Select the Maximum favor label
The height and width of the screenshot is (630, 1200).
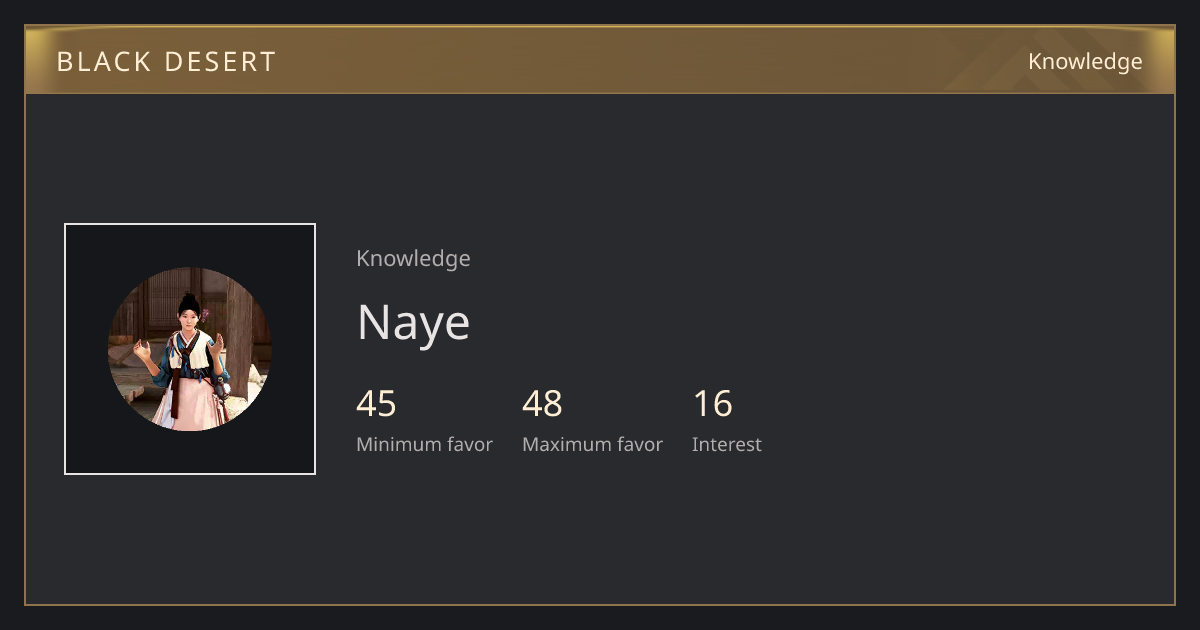click(x=592, y=444)
